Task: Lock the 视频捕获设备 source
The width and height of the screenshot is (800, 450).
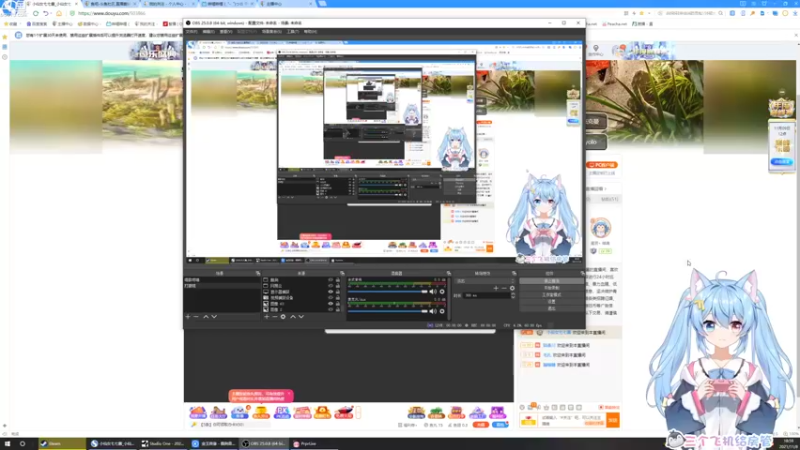Action: pyautogui.click(x=337, y=297)
